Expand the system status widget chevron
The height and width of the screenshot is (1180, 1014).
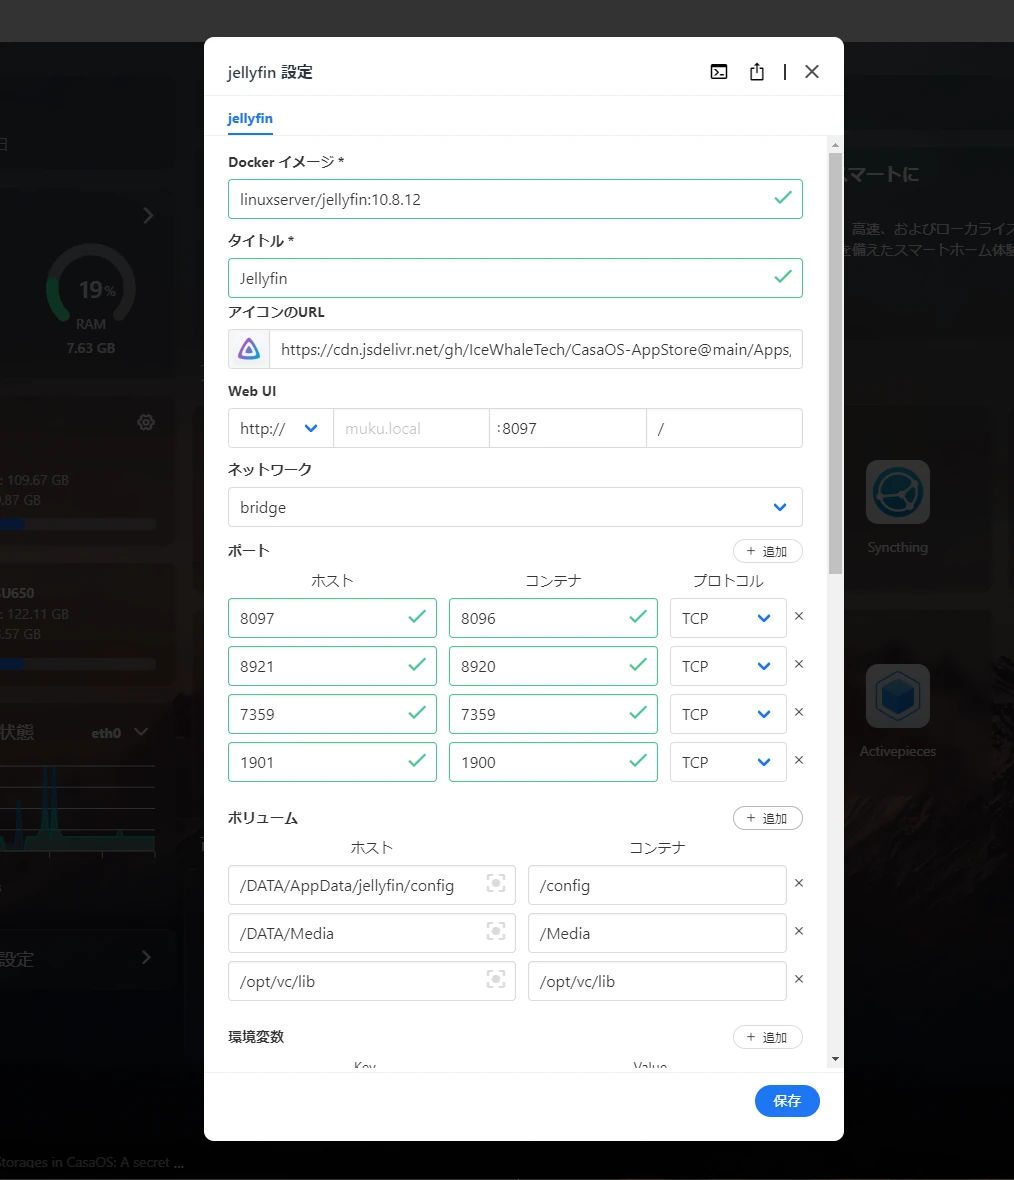click(148, 216)
